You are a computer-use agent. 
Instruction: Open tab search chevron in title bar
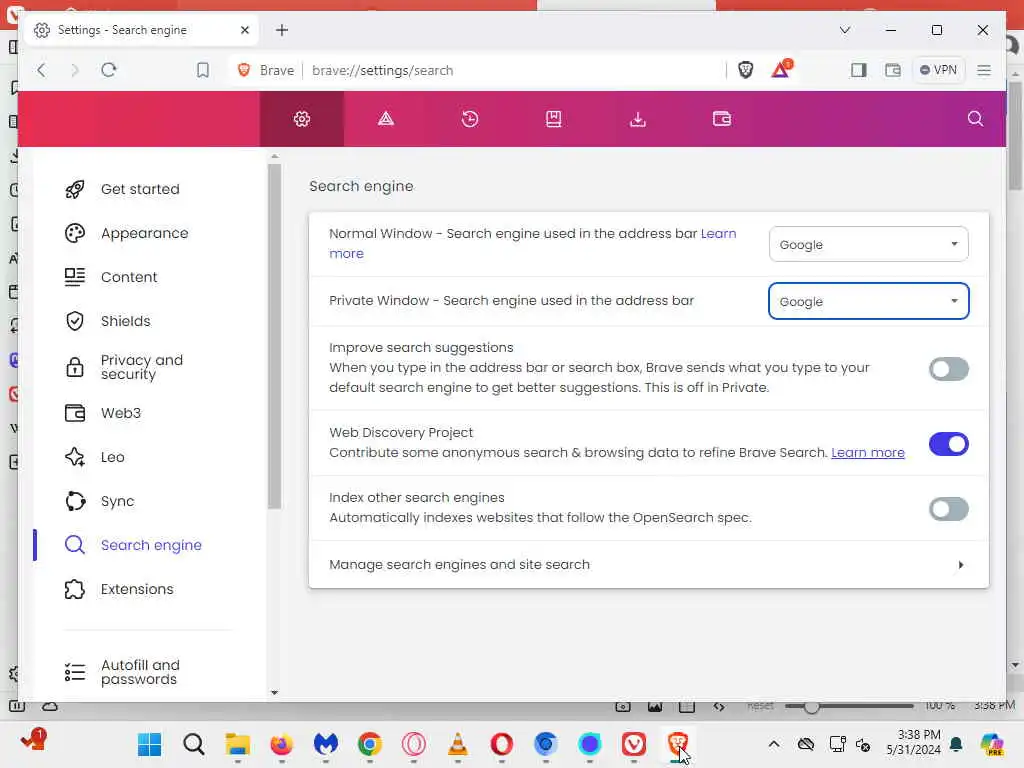(844, 30)
